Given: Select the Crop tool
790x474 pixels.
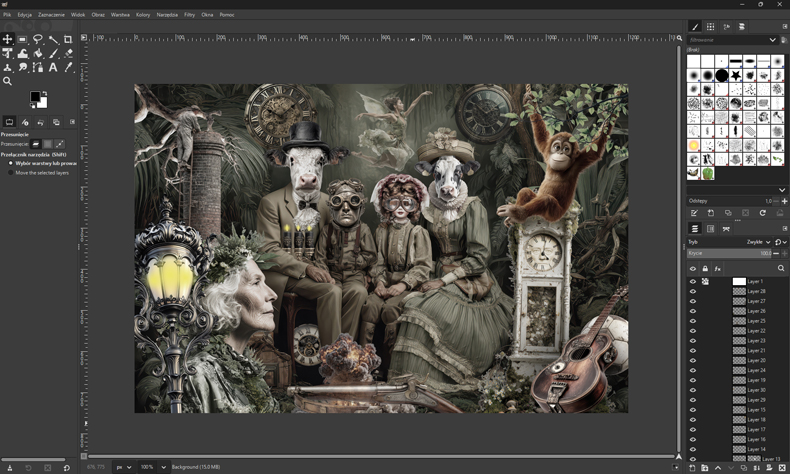Looking at the screenshot, I should 68,39.
